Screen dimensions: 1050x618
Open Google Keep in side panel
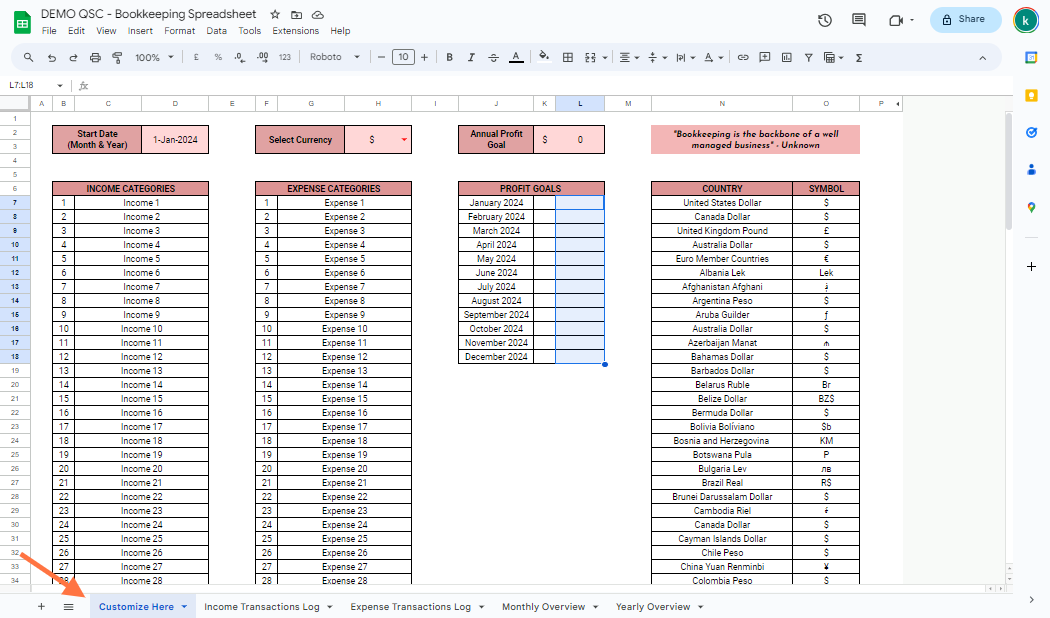(1031, 96)
